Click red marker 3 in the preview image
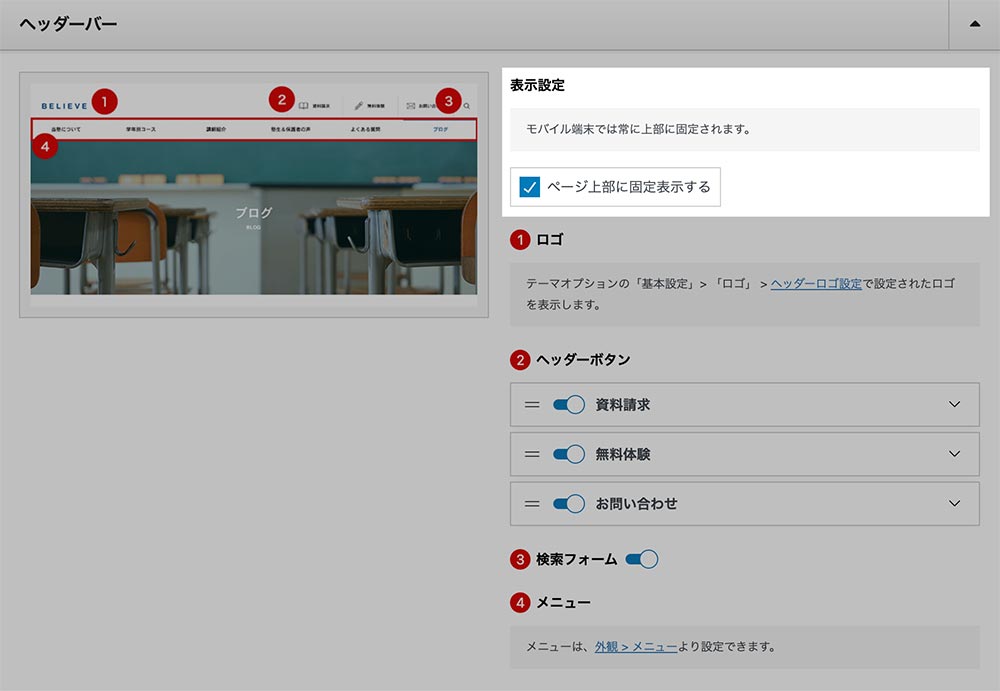The height and width of the screenshot is (691, 1000). tap(449, 100)
